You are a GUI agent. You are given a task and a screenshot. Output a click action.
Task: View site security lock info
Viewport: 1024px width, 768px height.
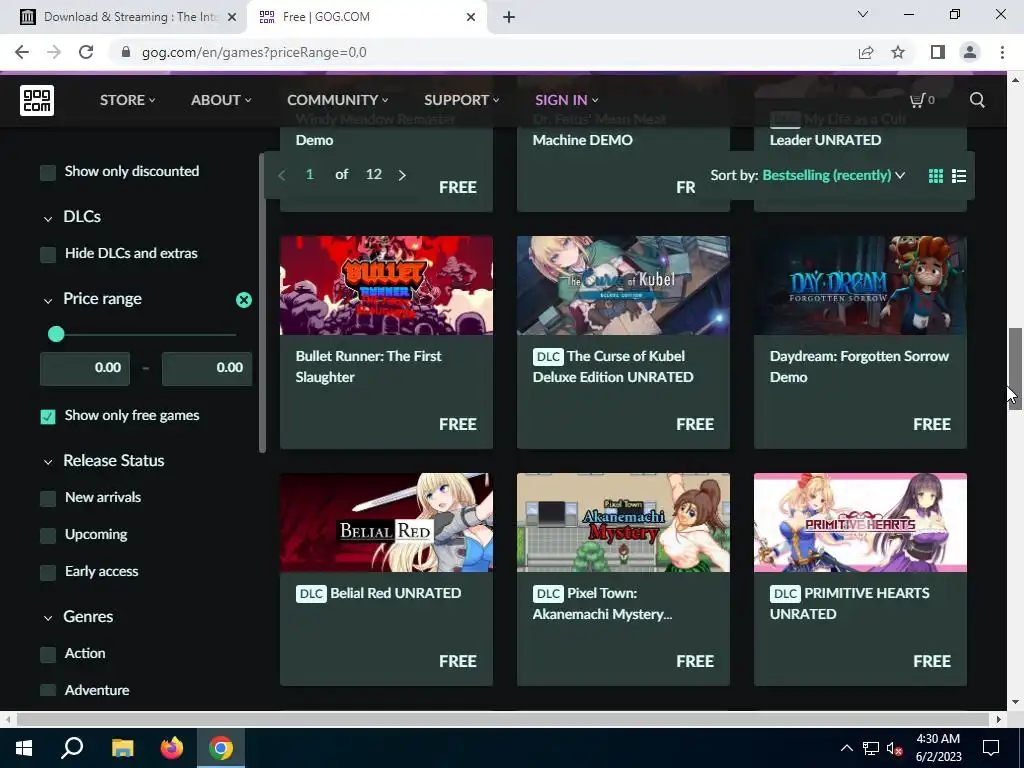tap(126, 52)
